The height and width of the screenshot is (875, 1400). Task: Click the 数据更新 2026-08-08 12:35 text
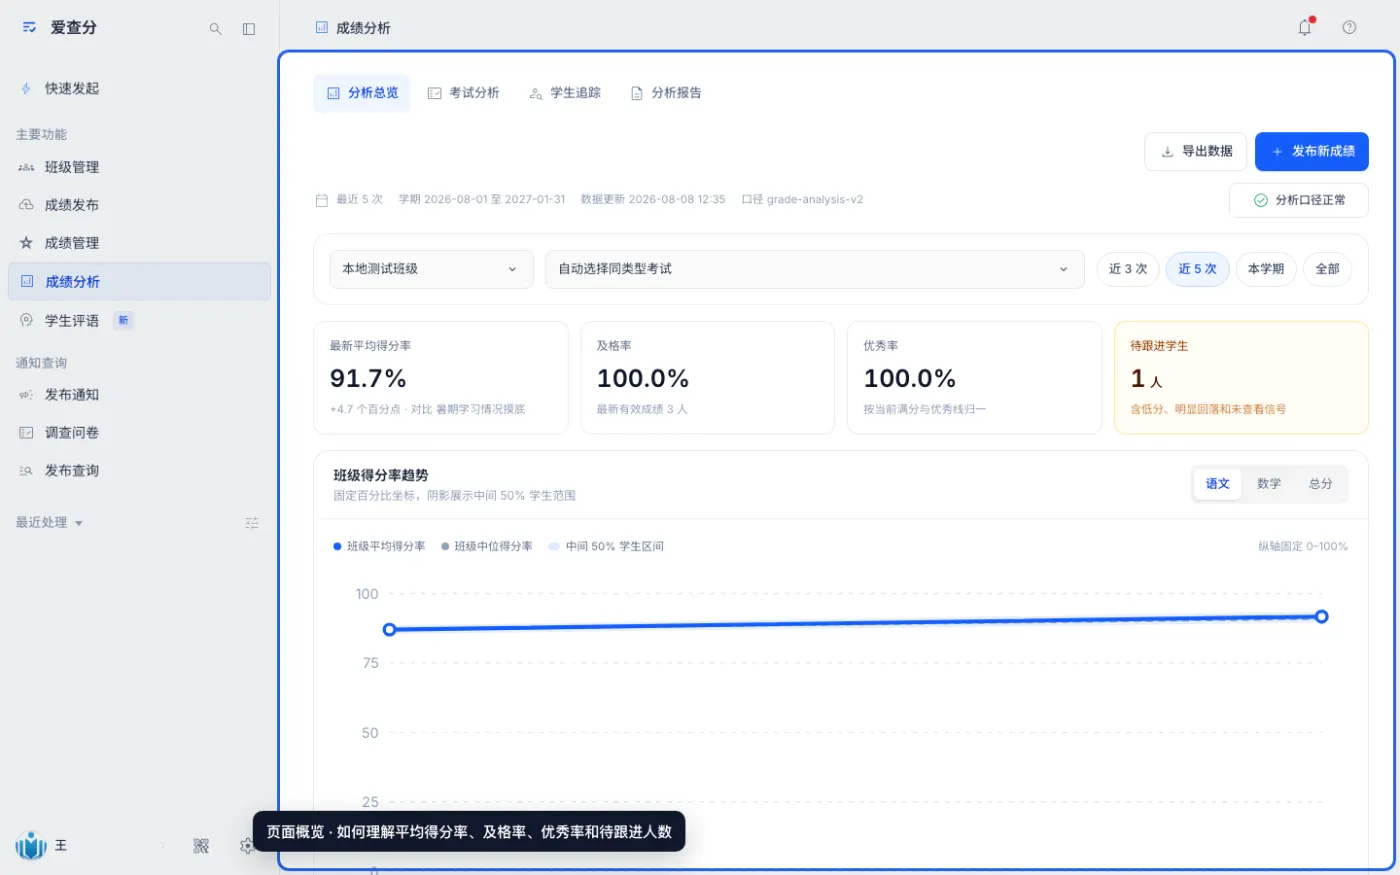coord(653,200)
